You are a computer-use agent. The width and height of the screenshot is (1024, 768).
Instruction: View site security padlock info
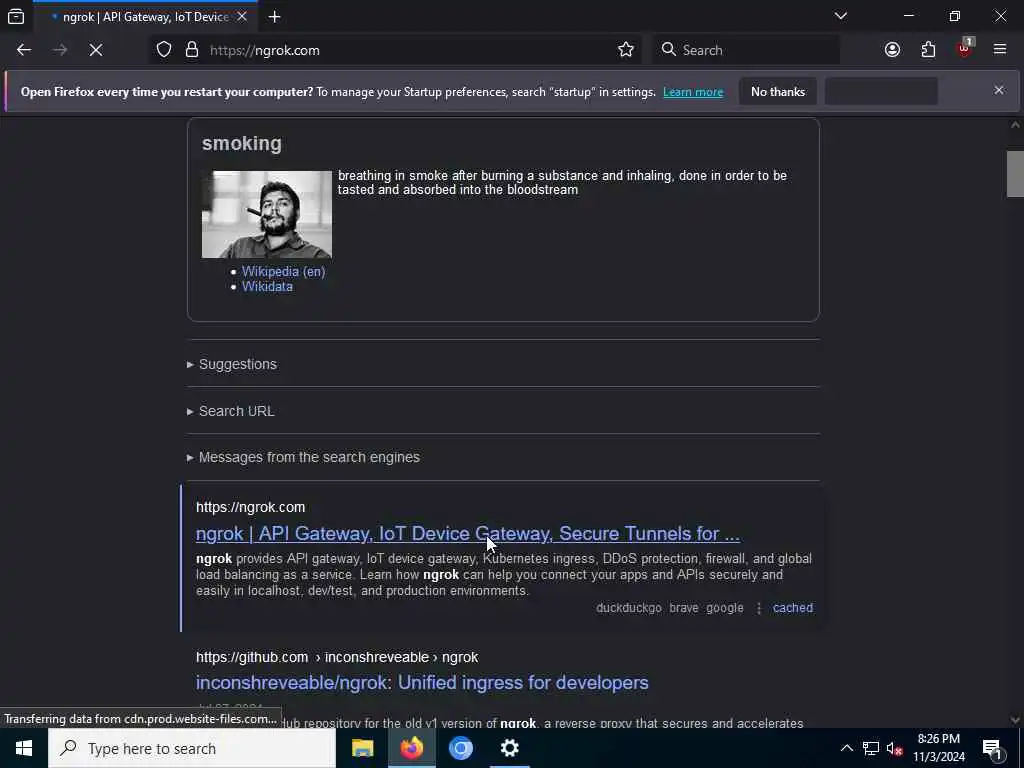(x=191, y=50)
